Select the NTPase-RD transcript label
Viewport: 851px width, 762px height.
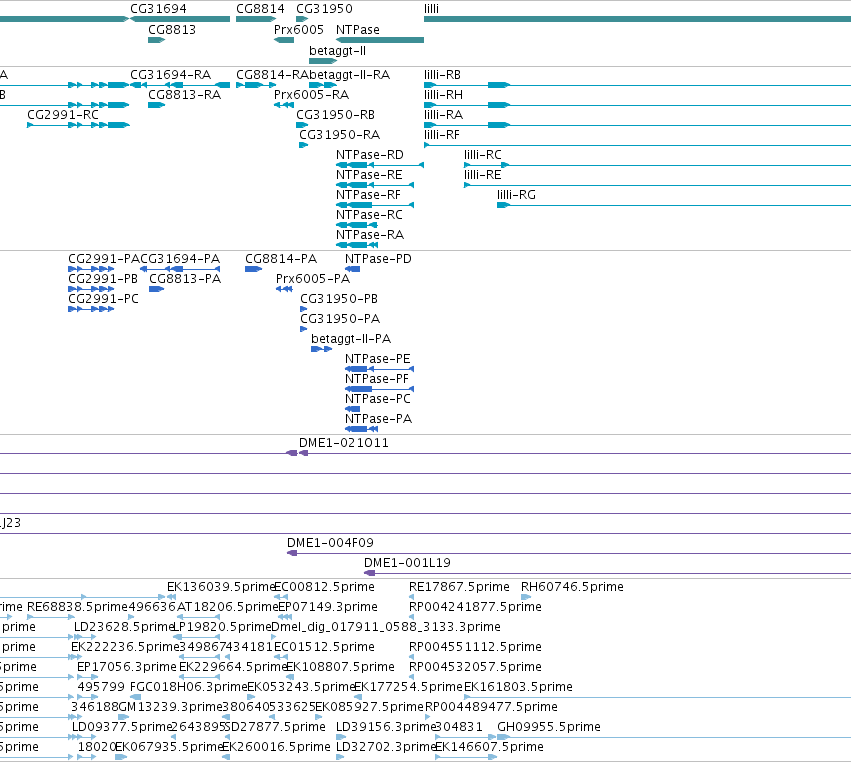pos(370,155)
